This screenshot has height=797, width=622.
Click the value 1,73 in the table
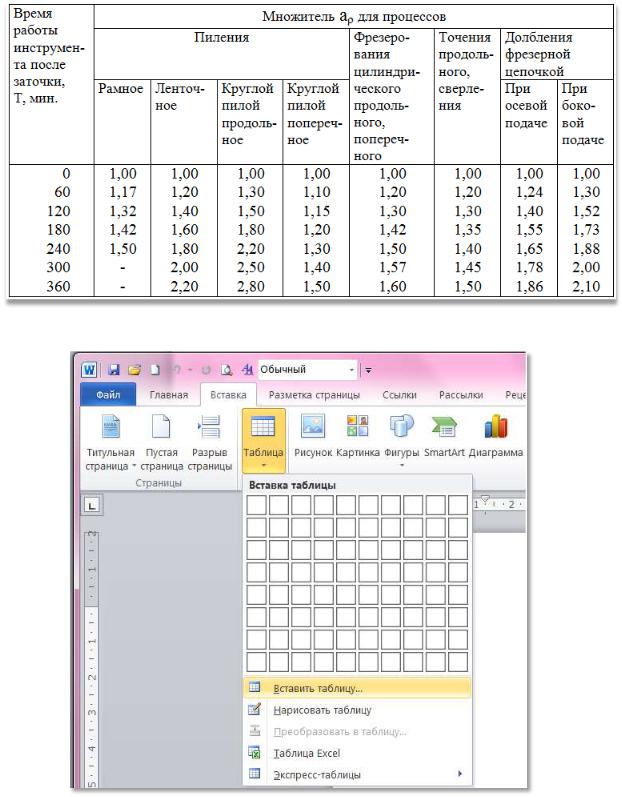point(586,230)
